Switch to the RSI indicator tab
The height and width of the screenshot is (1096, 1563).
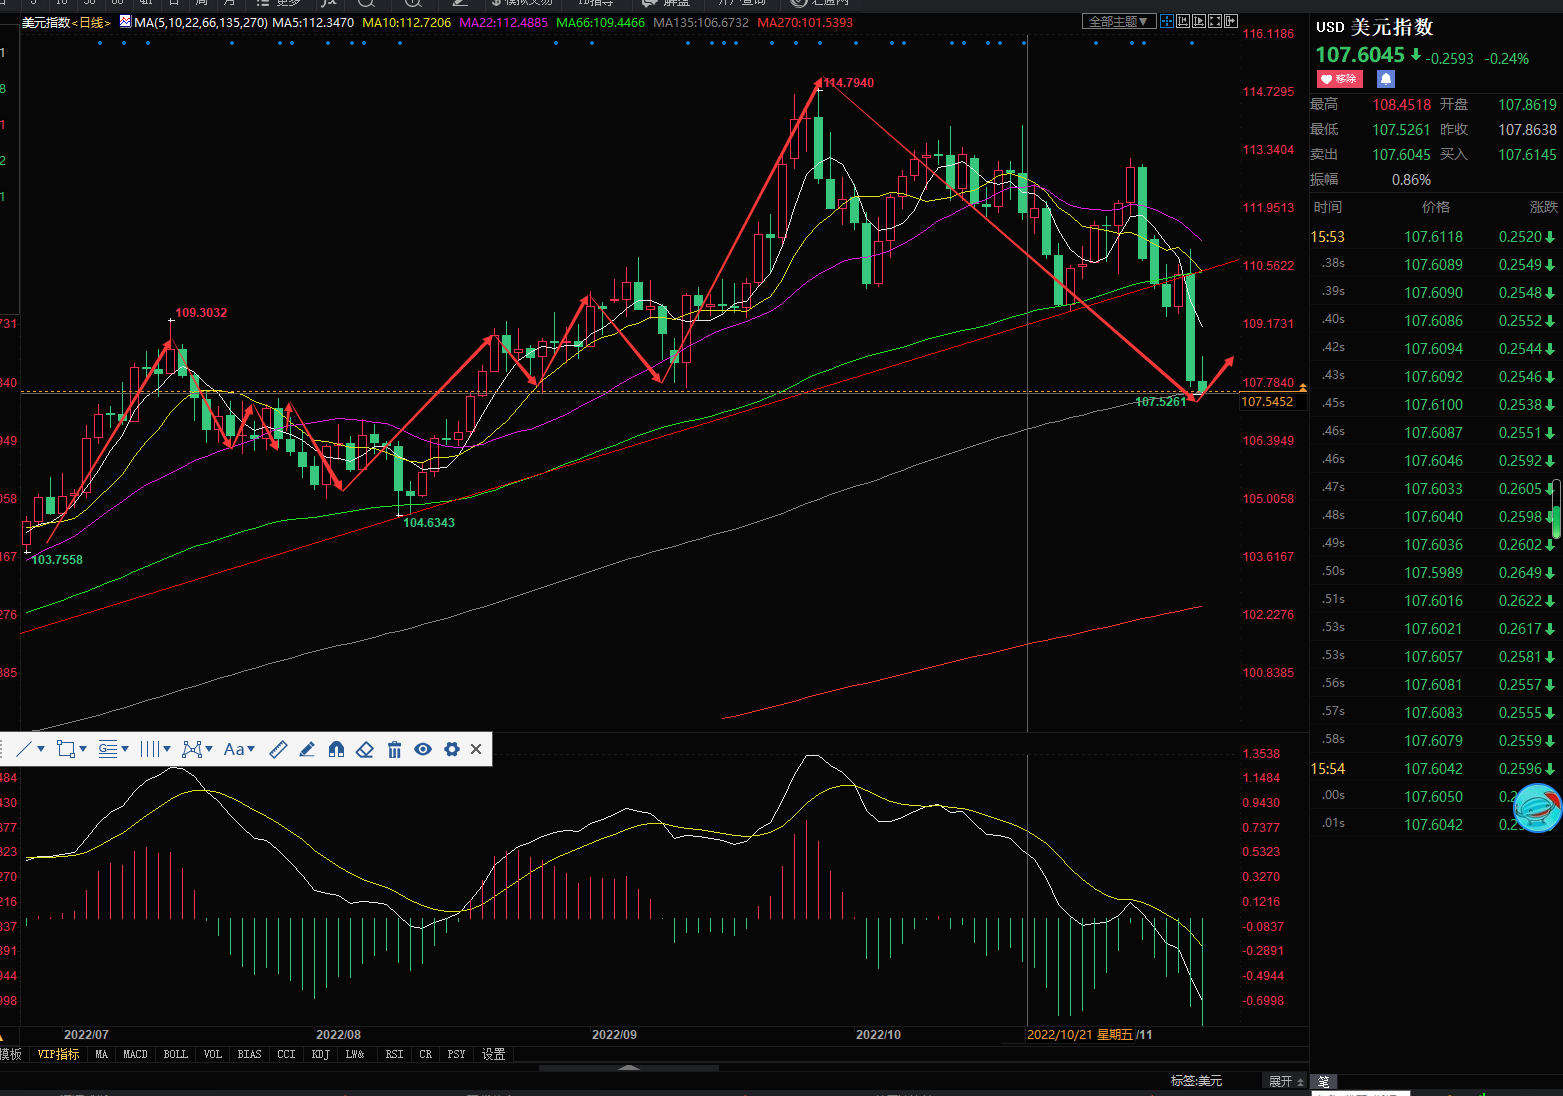[395, 1054]
